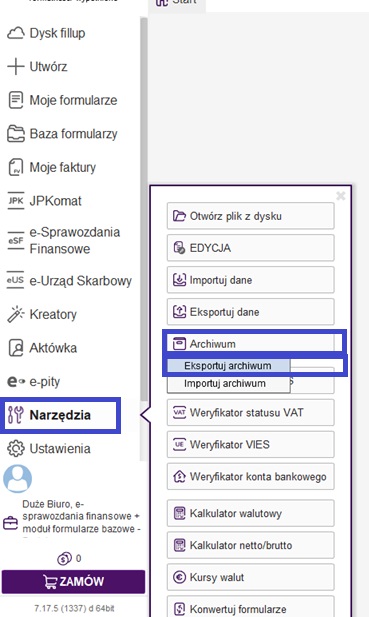369x617 pixels.
Task: Open the Ustawienia gear icon
Action: point(16,449)
